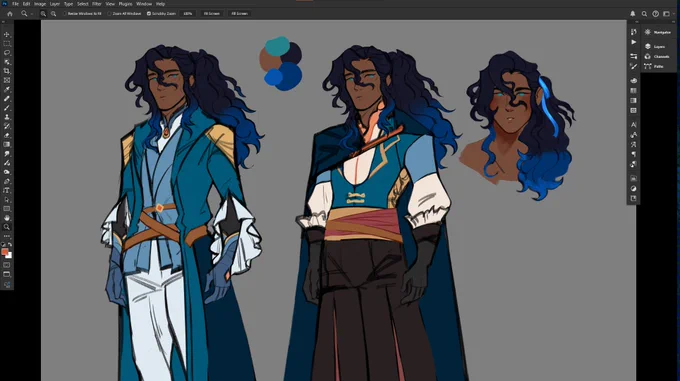This screenshot has width=680, height=381.
Task: Select the Hand tool
Action: click(7, 218)
